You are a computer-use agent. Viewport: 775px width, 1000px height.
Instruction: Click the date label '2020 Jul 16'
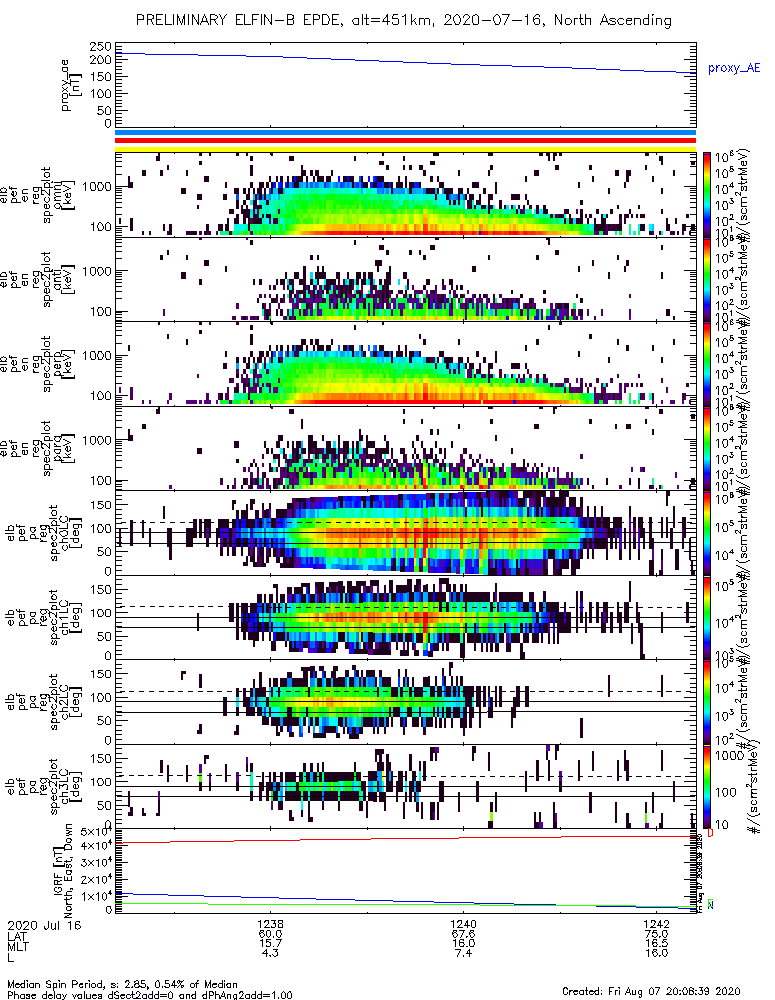coord(45,925)
